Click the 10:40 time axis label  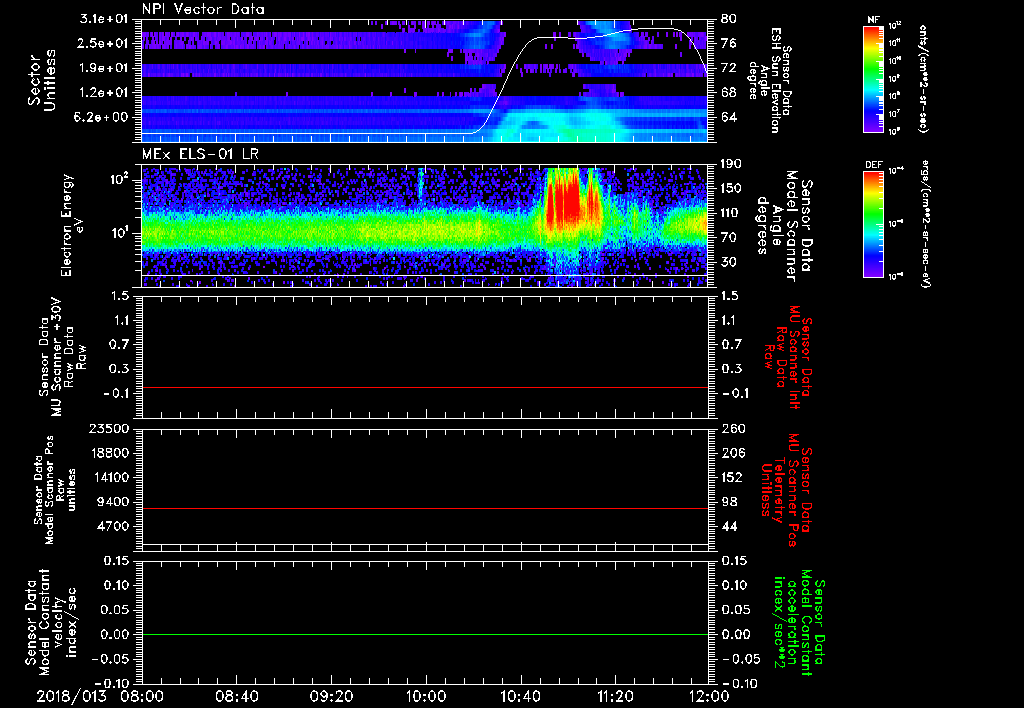[x=520, y=696]
